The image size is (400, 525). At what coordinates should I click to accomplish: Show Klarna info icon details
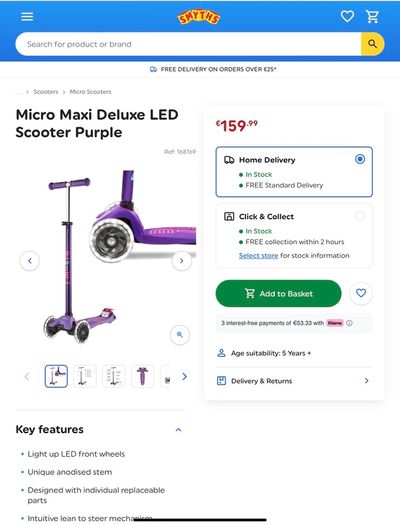tap(349, 323)
